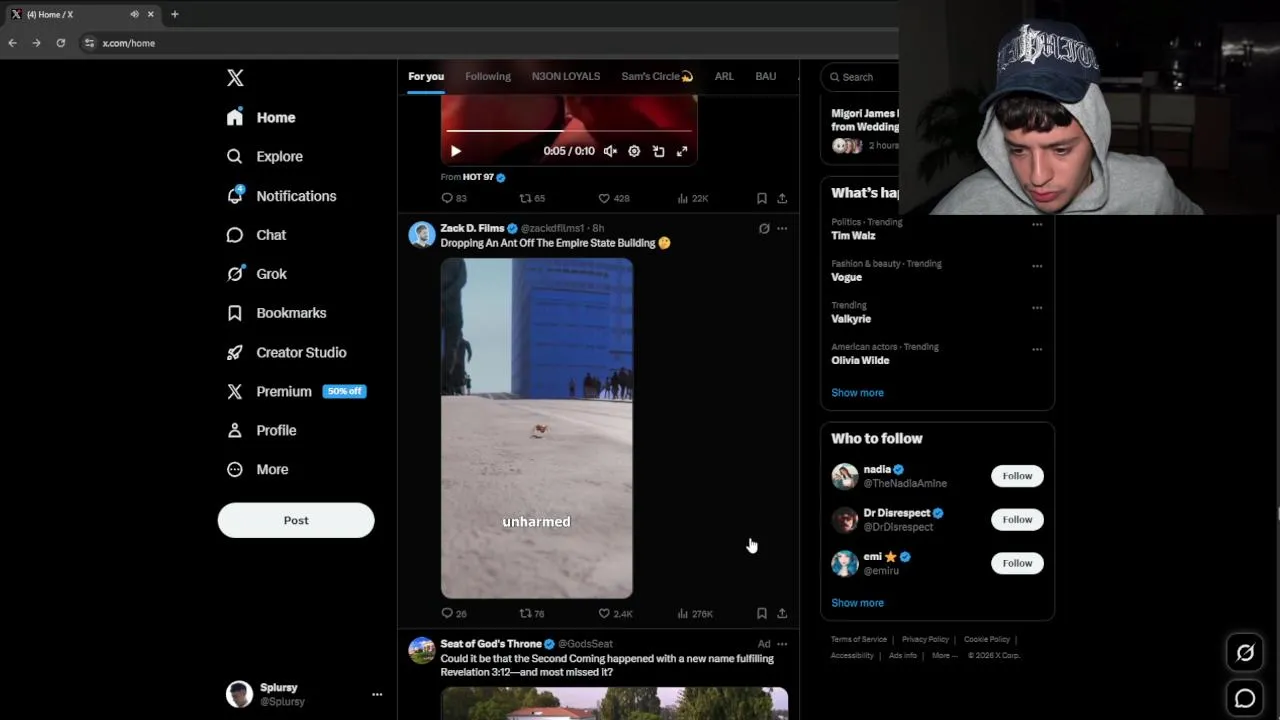Open more options on Zack D. Films post
This screenshot has width=1280, height=720.
pos(782,228)
